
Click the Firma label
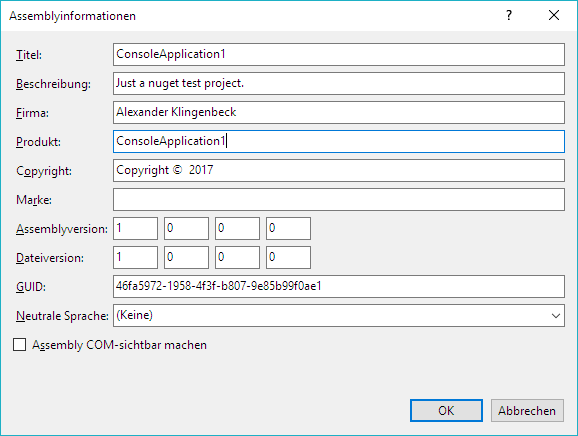click(32, 113)
